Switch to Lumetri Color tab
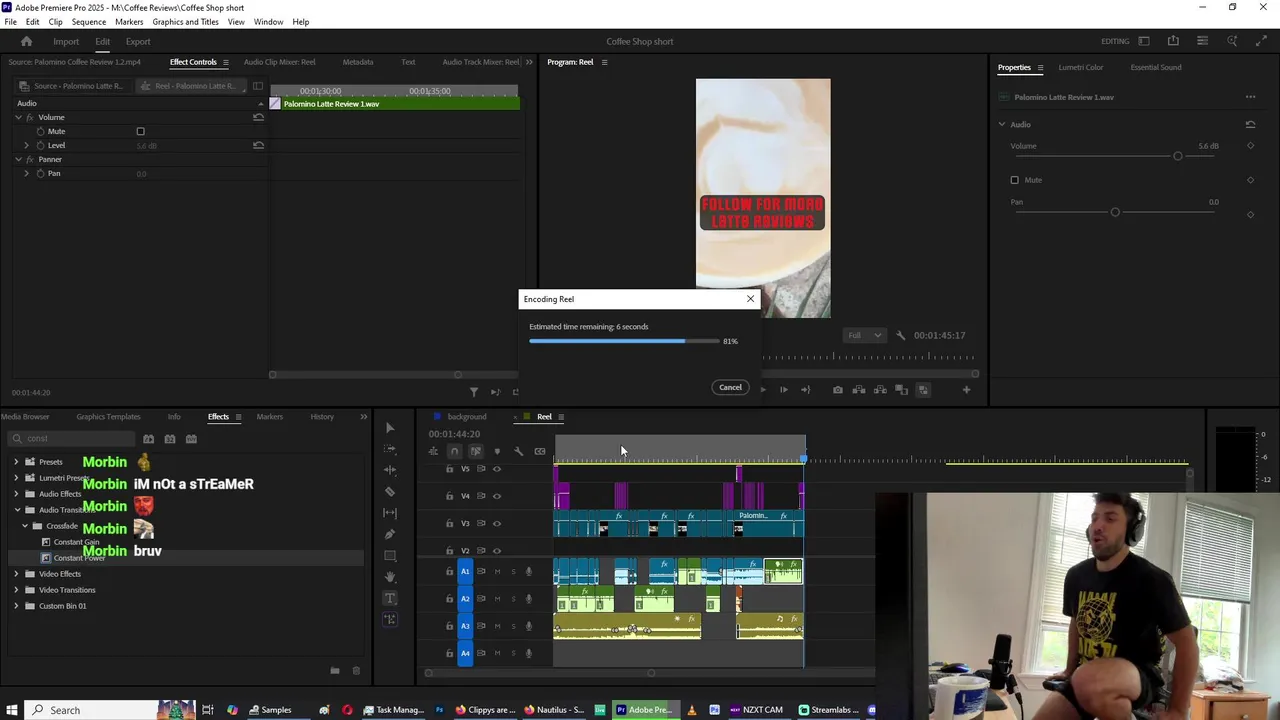Screen dimensions: 1280x720 (x=1081, y=67)
